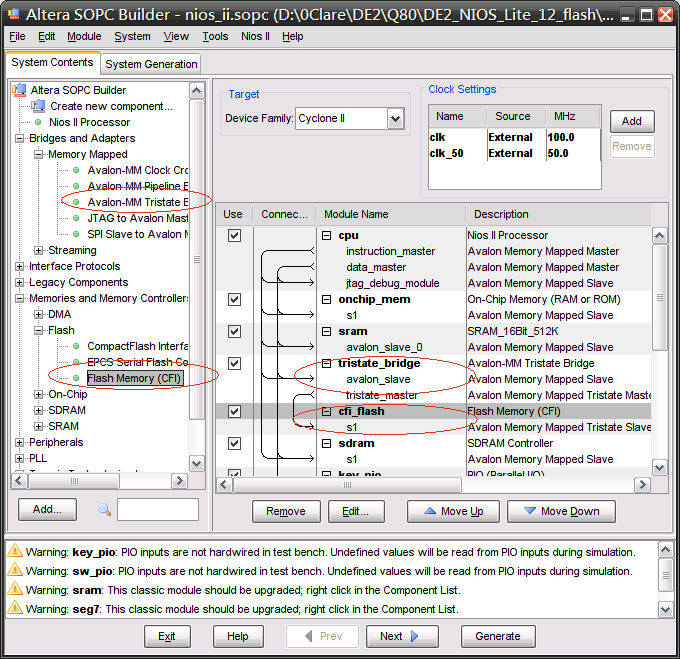Click the Move Up button
Viewport: 680px width, 659px height.
point(453,511)
